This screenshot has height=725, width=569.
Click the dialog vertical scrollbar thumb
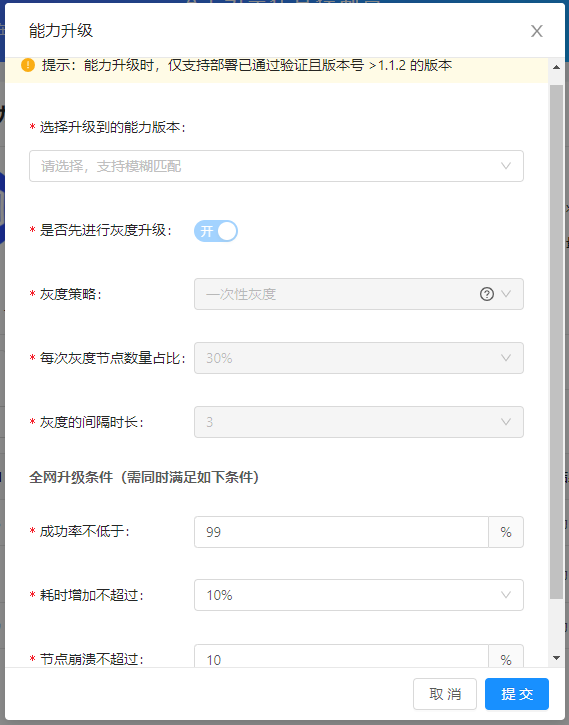[557, 342]
